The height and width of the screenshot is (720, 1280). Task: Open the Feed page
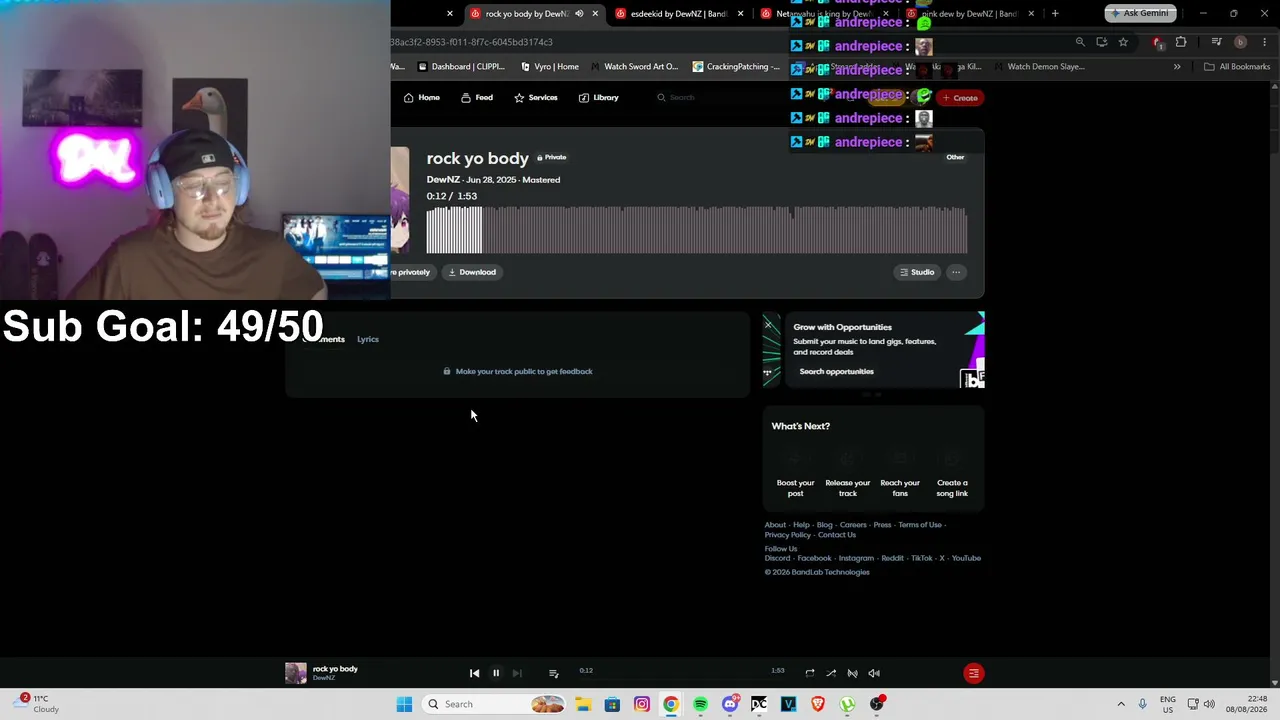[x=477, y=97]
